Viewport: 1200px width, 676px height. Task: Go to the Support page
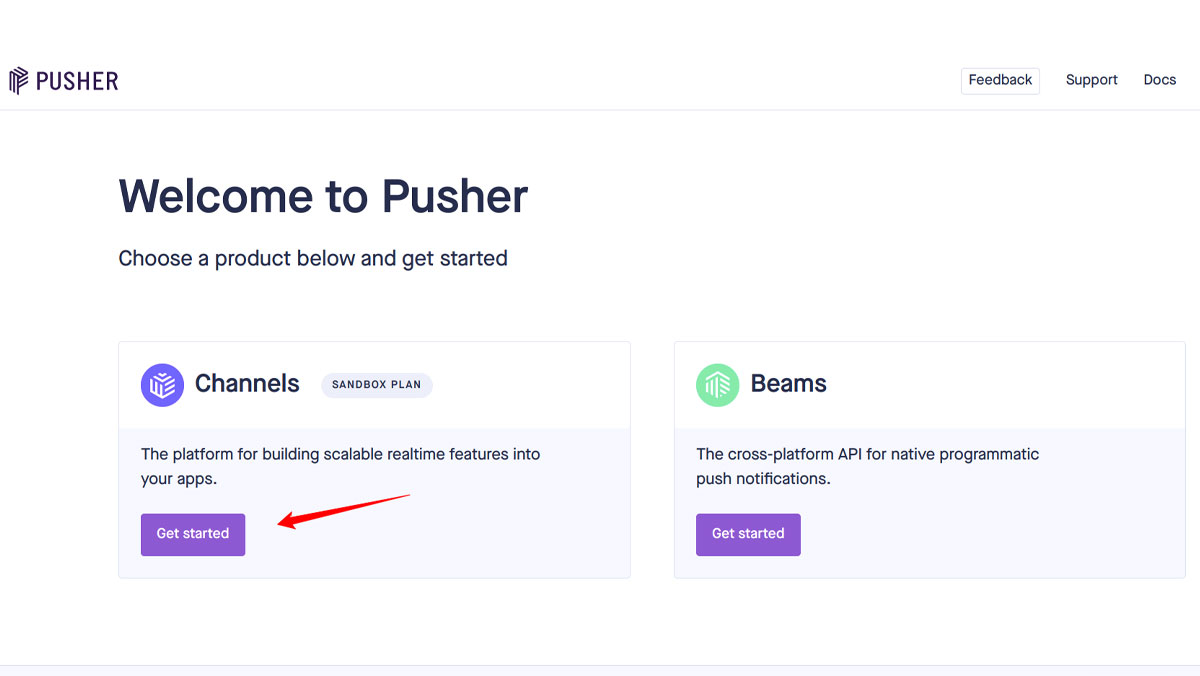click(1091, 80)
